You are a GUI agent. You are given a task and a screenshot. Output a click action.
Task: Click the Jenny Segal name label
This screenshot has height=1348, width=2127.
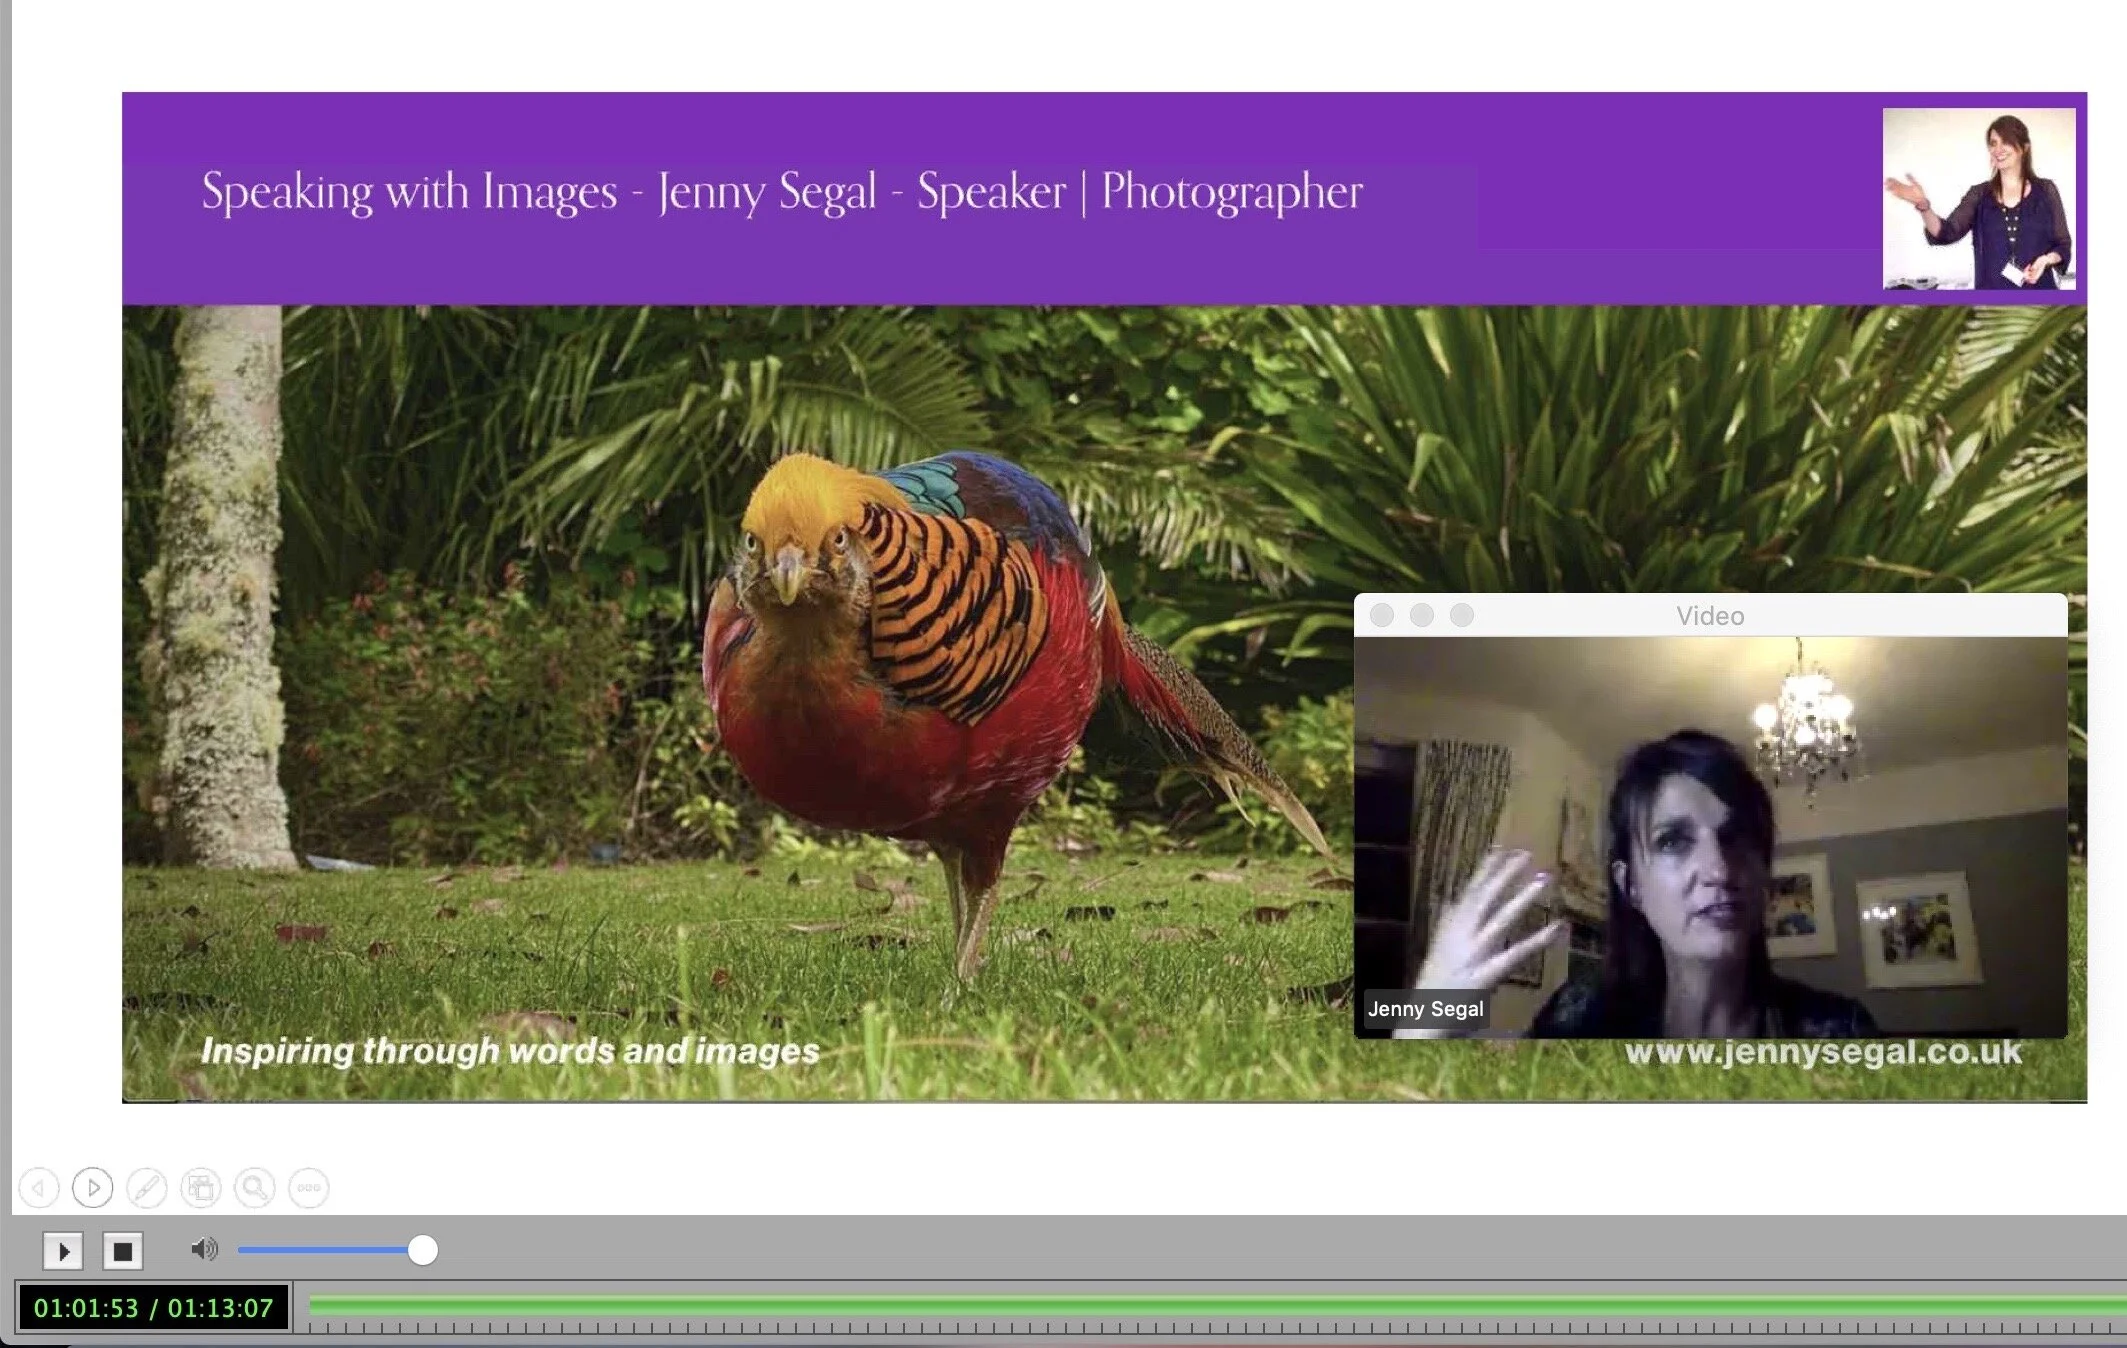coord(1425,1009)
